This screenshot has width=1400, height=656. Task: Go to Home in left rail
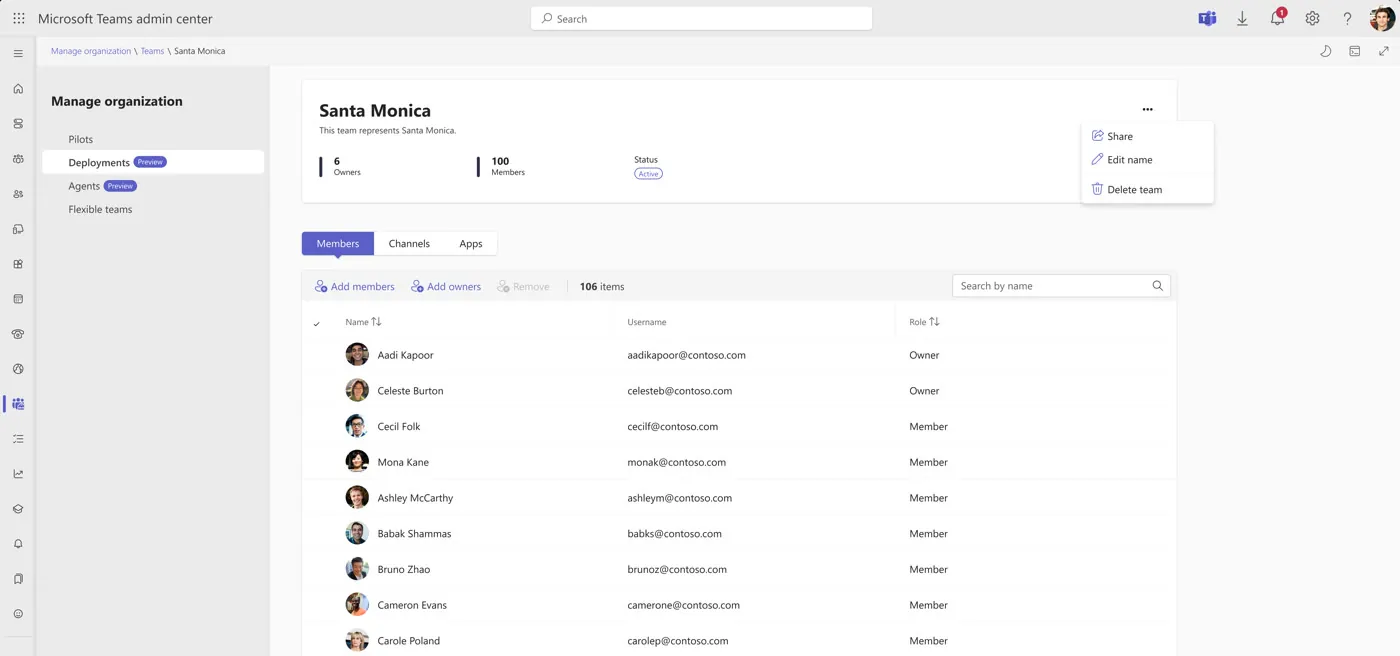point(18,88)
